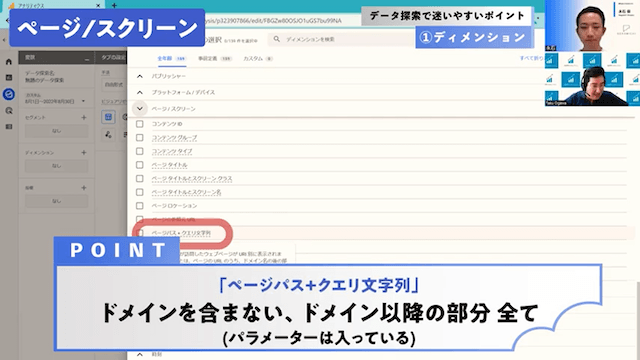Image resolution: width=640 pixels, height=360 pixels.
Task: Collapse the ページ / スクリーン group
Action: pyautogui.click(x=140, y=109)
